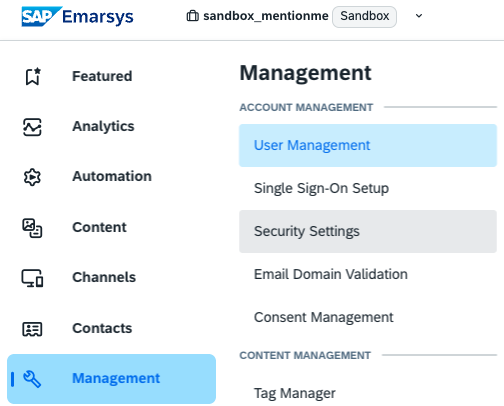
Task: Switch to the Contacts section label
Action: [102, 328]
